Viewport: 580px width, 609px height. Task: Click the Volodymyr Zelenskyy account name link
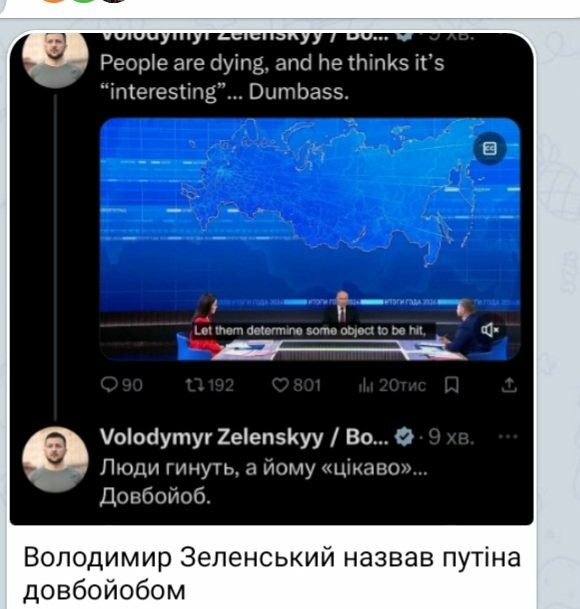pyautogui.click(x=244, y=437)
